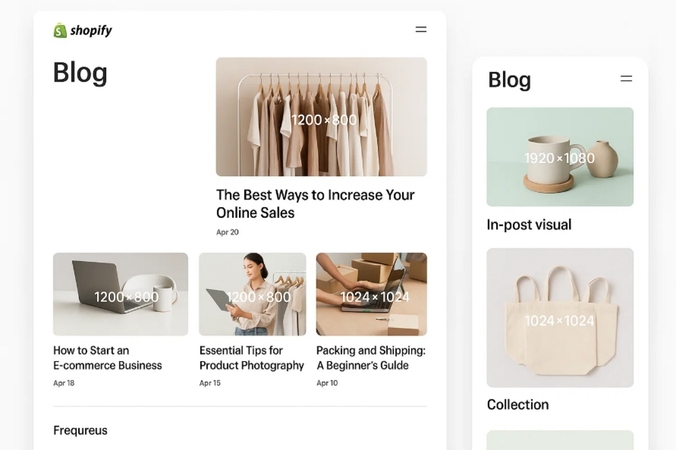Click the laptop and mug thumbnail
Screen dimensions: 676x450
click(120, 294)
